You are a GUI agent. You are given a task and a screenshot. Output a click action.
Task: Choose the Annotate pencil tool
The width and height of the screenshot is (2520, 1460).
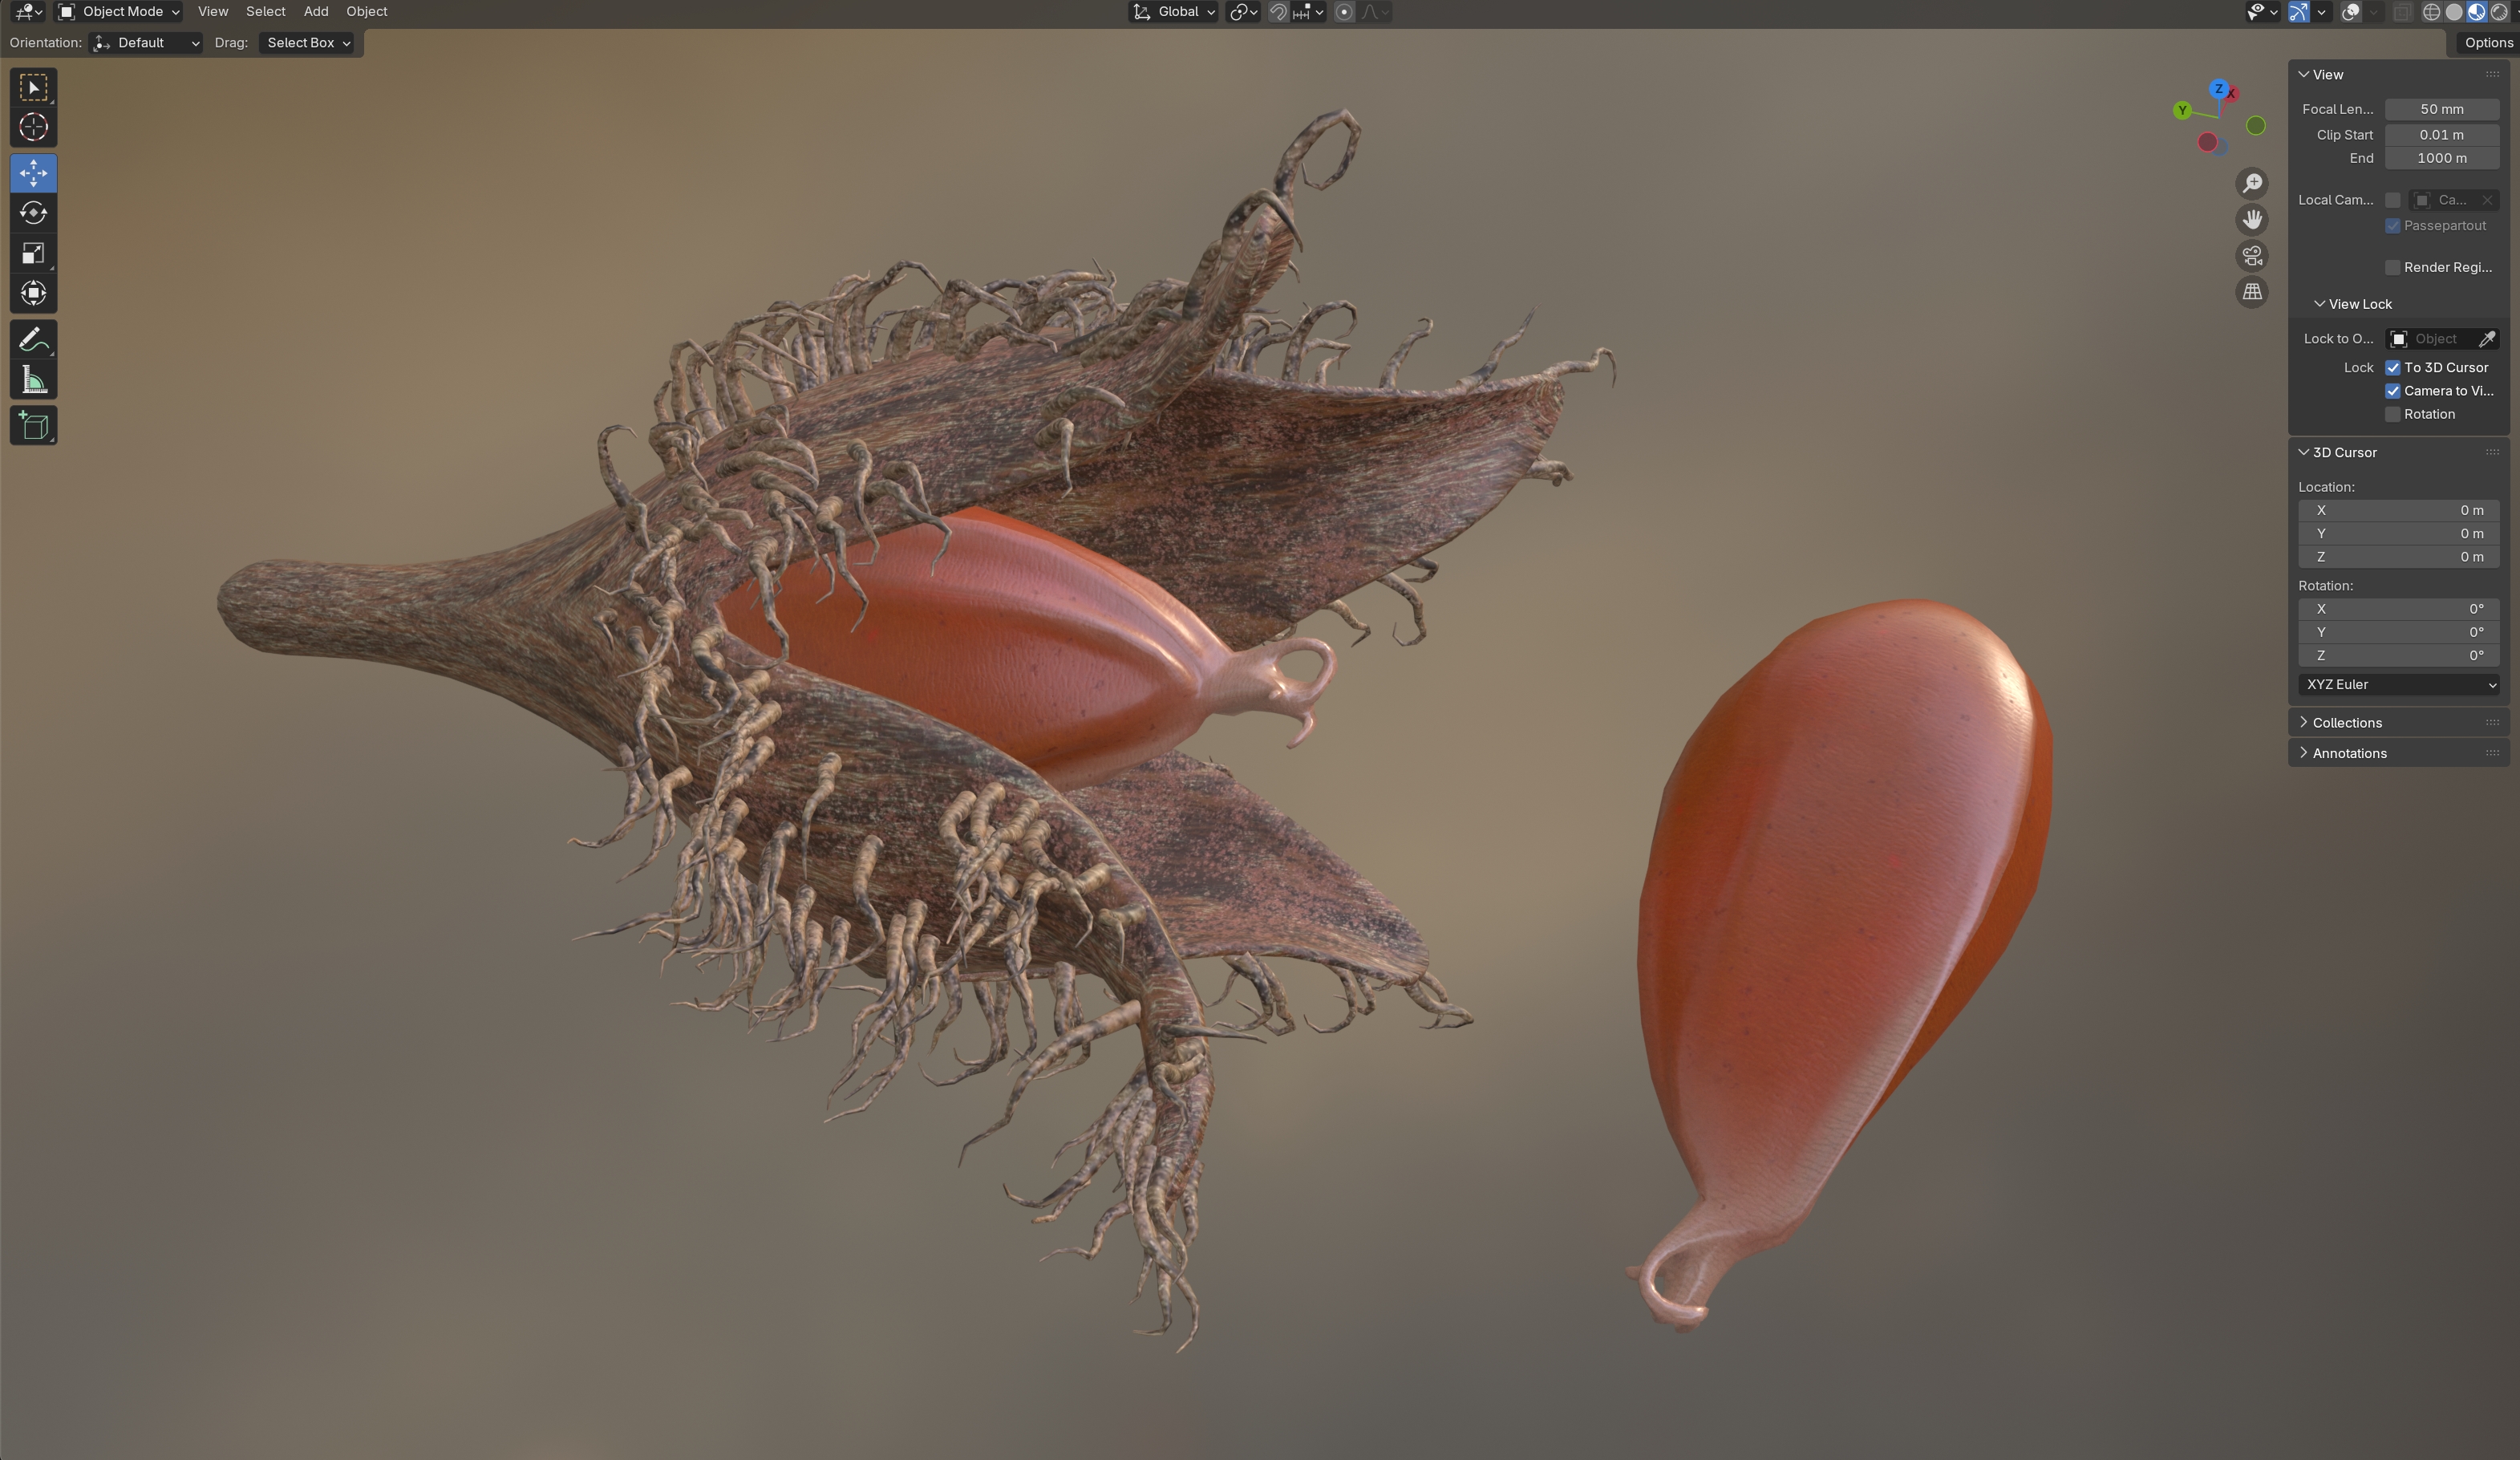(x=33, y=340)
